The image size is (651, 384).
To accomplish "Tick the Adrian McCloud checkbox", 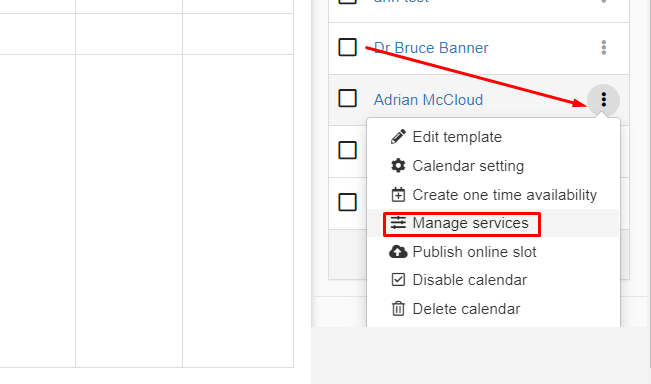I will click(348, 99).
